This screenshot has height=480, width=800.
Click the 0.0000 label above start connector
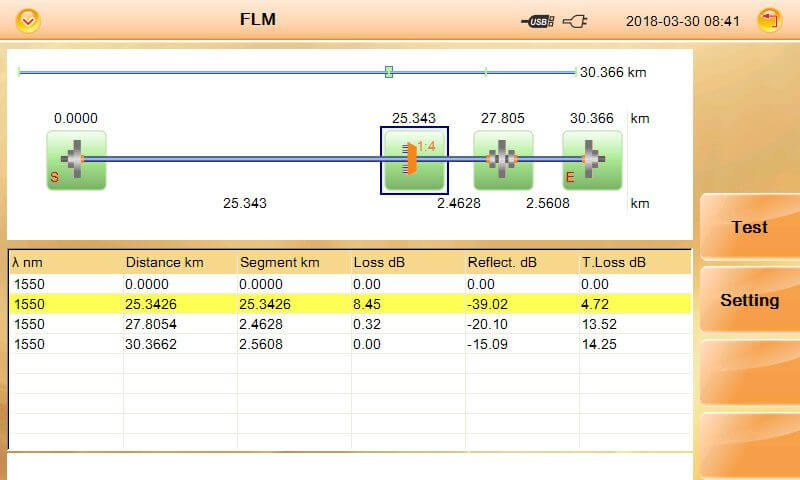coord(76,118)
